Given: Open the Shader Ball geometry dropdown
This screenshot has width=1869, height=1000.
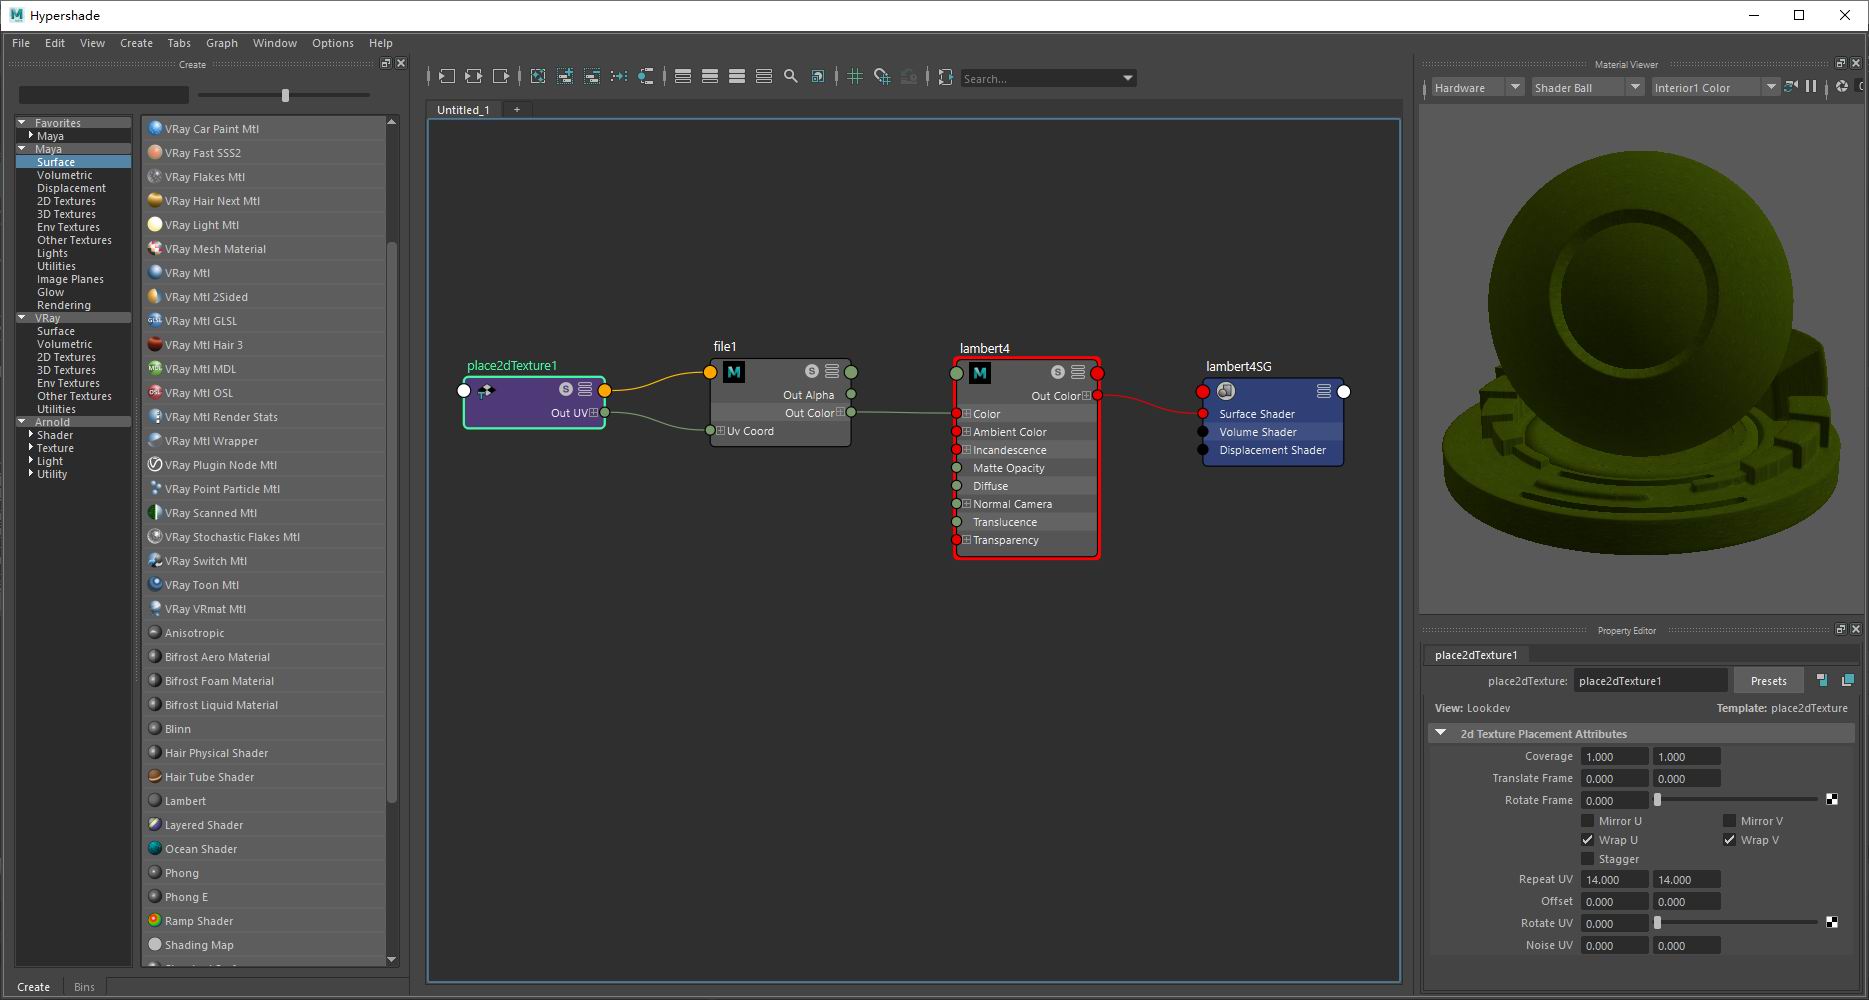Looking at the screenshot, I should click(x=1587, y=88).
